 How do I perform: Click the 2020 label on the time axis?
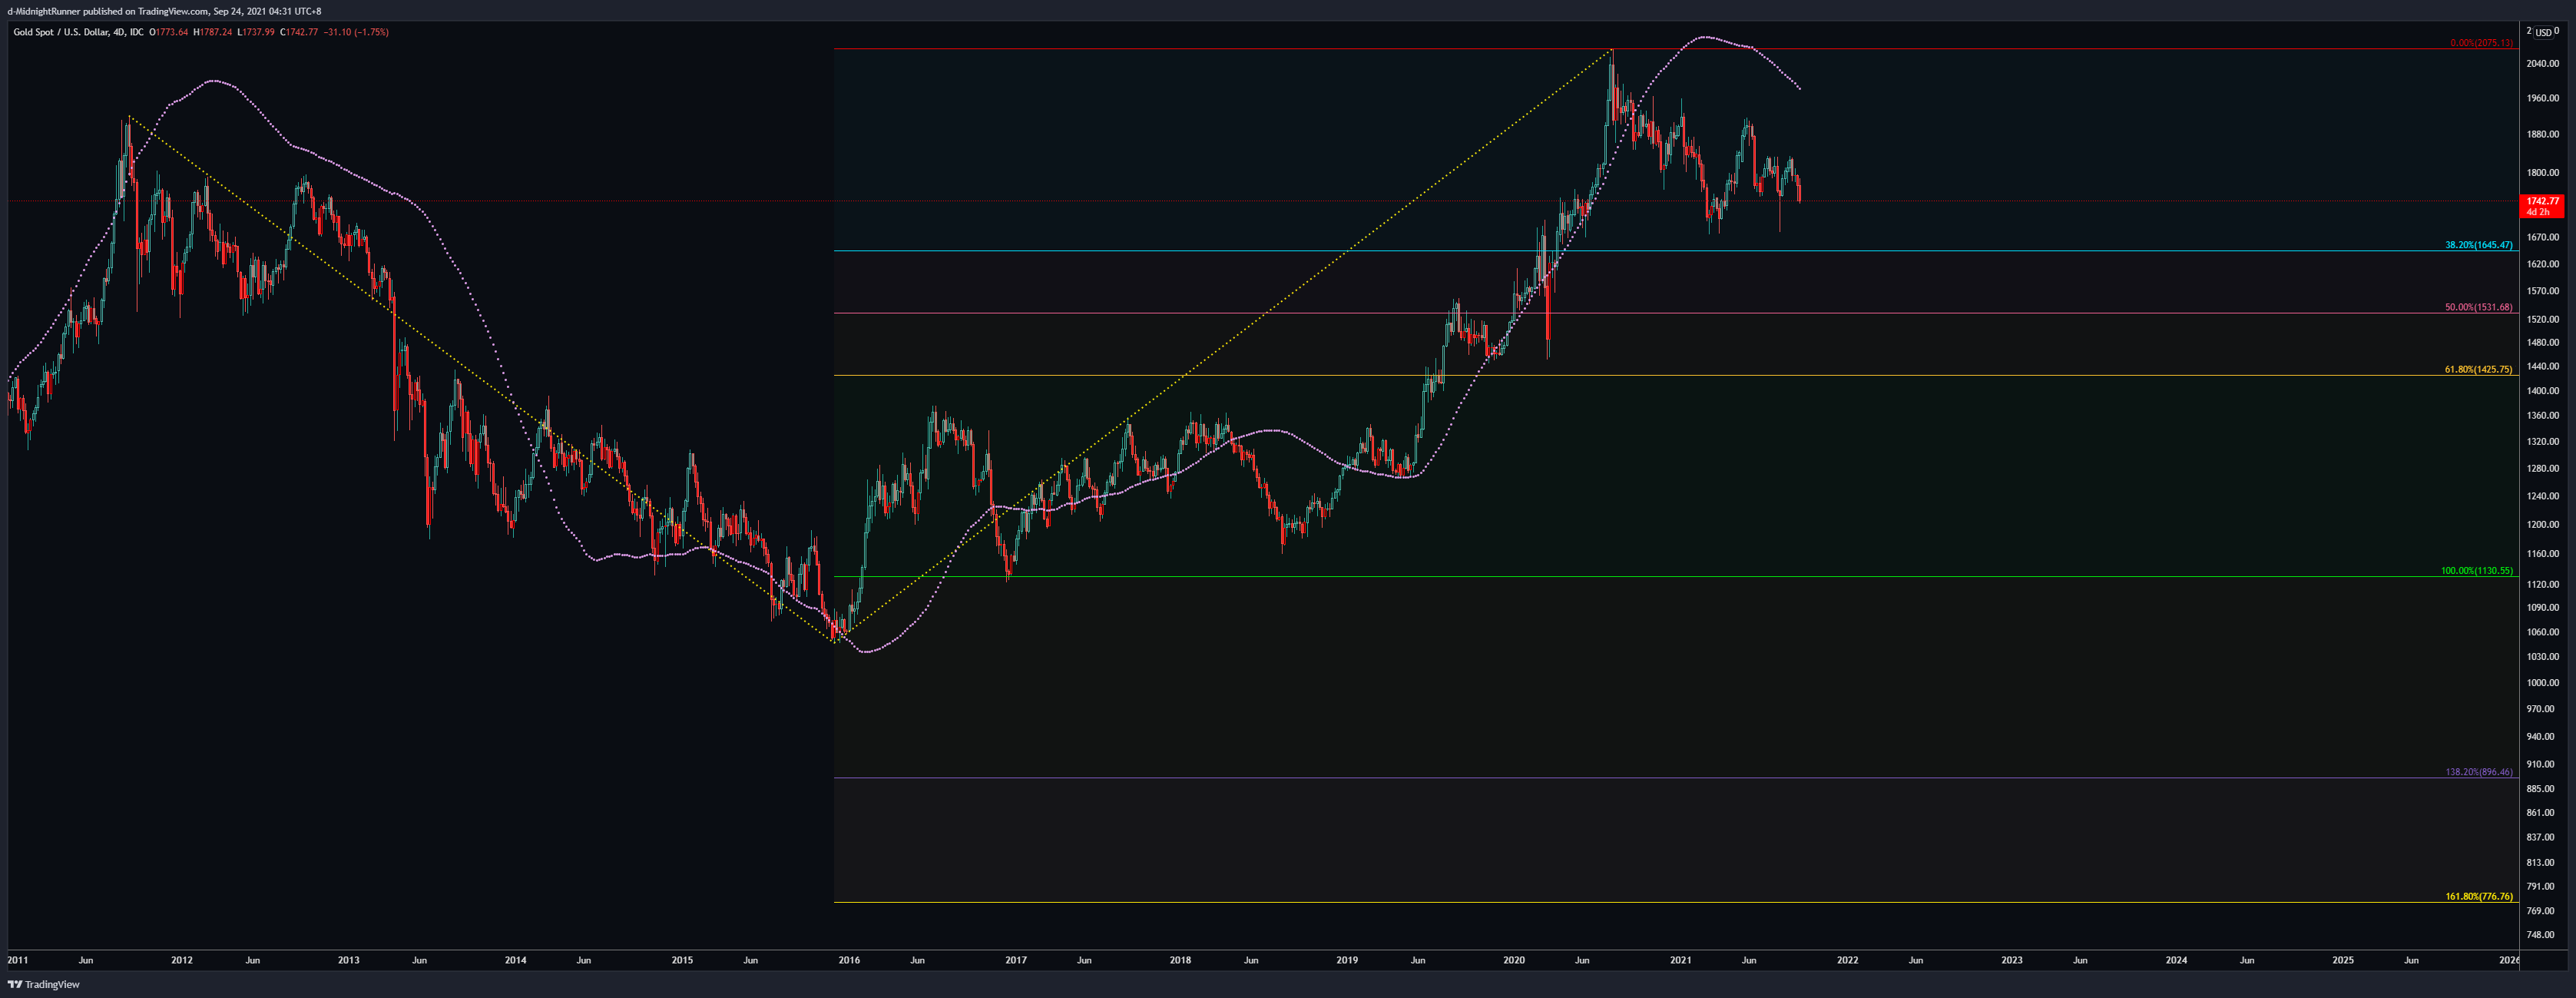point(1514,960)
